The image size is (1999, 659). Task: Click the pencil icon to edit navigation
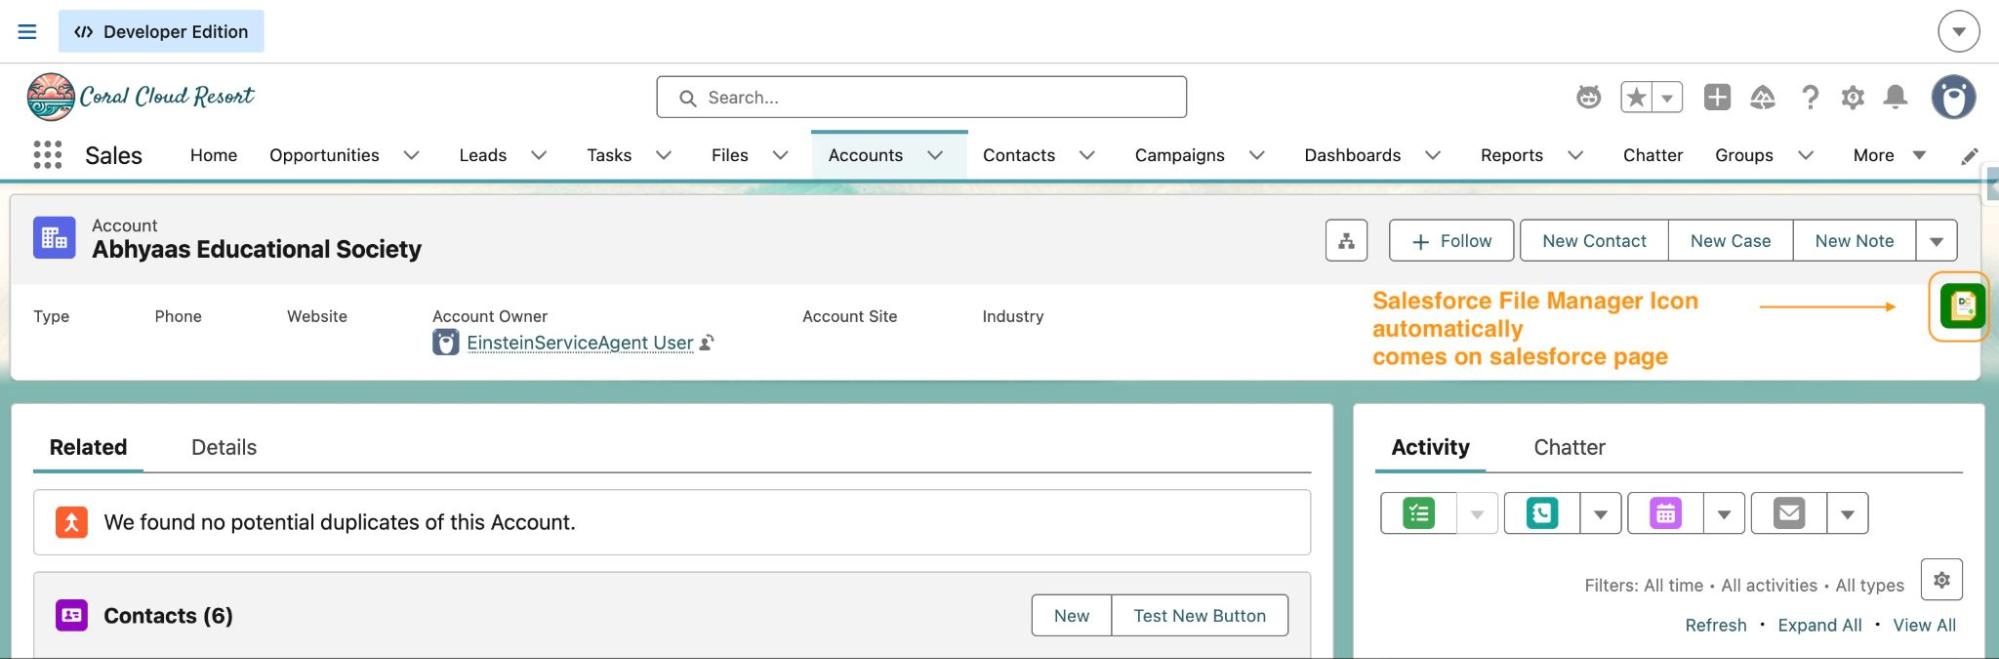(1969, 156)
